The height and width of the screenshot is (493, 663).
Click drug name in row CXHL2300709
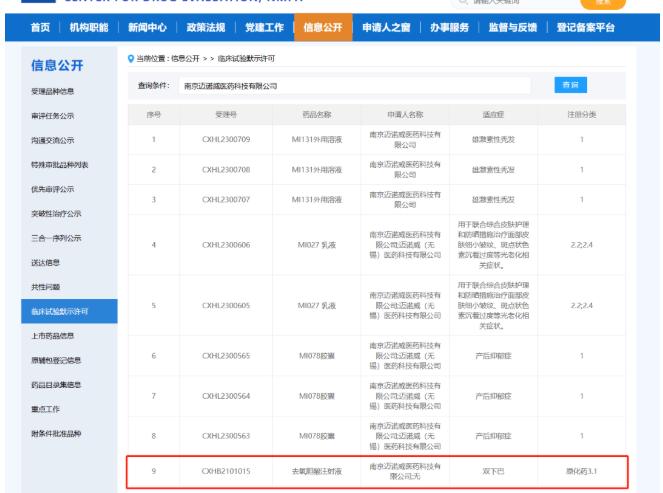(x=317, y=140)
